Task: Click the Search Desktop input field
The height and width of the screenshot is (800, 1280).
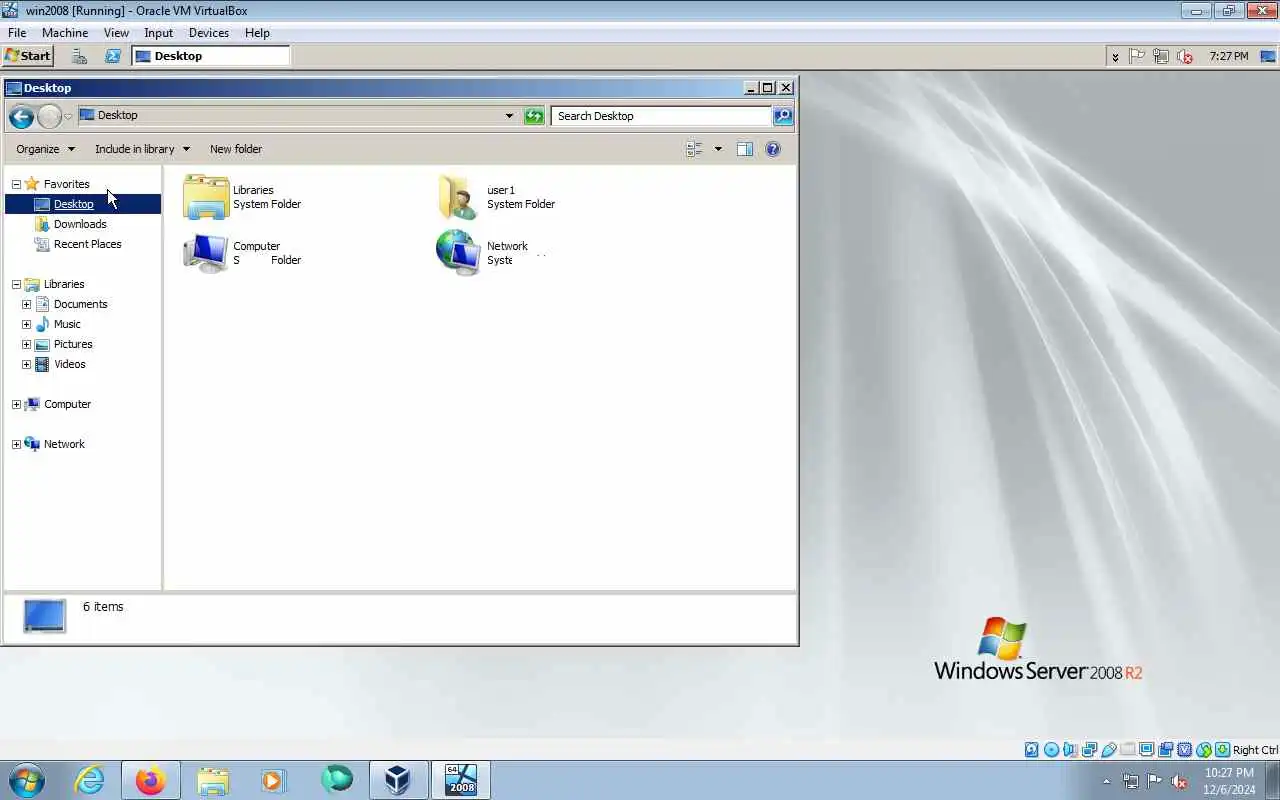Action: tap(660, 116)
